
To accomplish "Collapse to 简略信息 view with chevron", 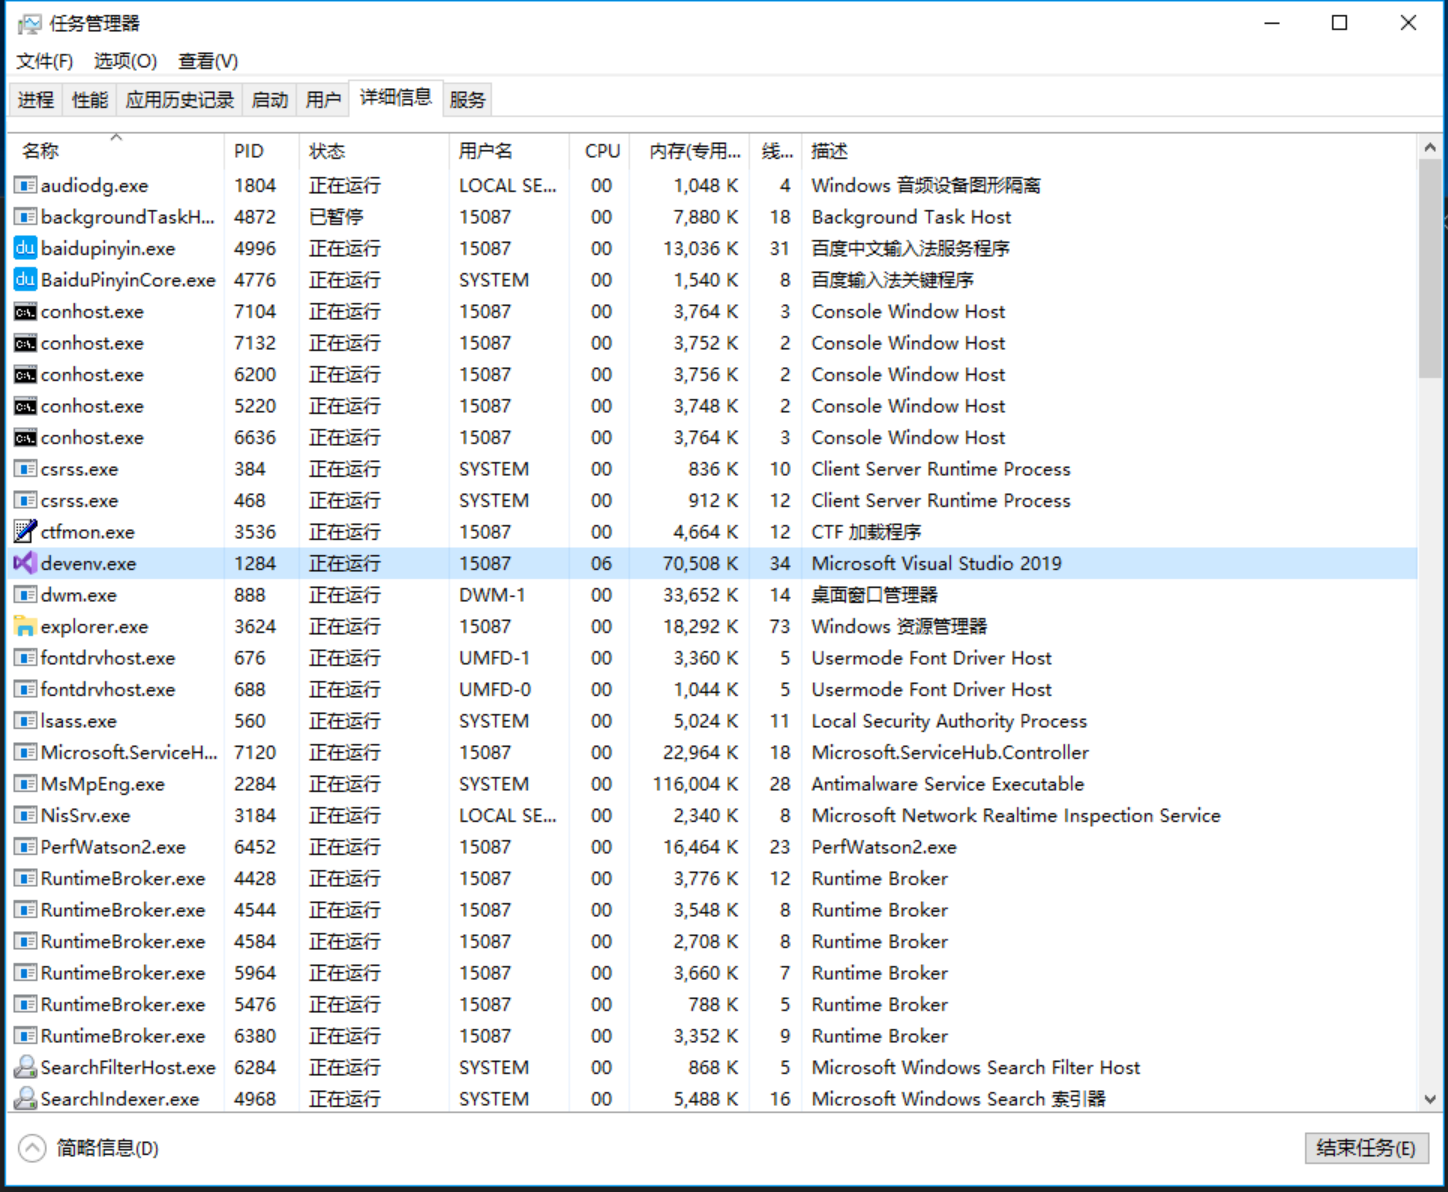I will [32, 1148].
